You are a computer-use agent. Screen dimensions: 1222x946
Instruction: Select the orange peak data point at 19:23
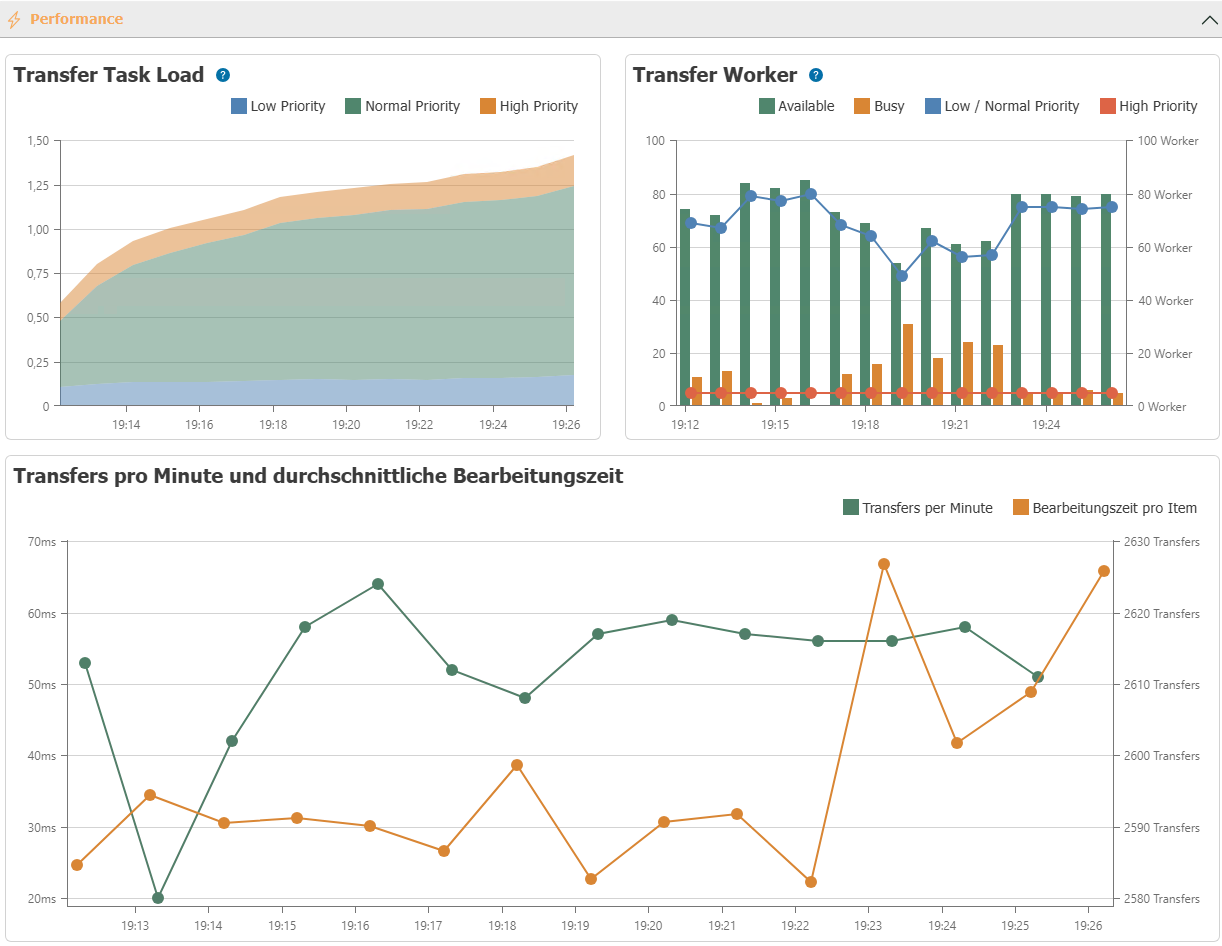pyautogui.click(x=884, y=564)
